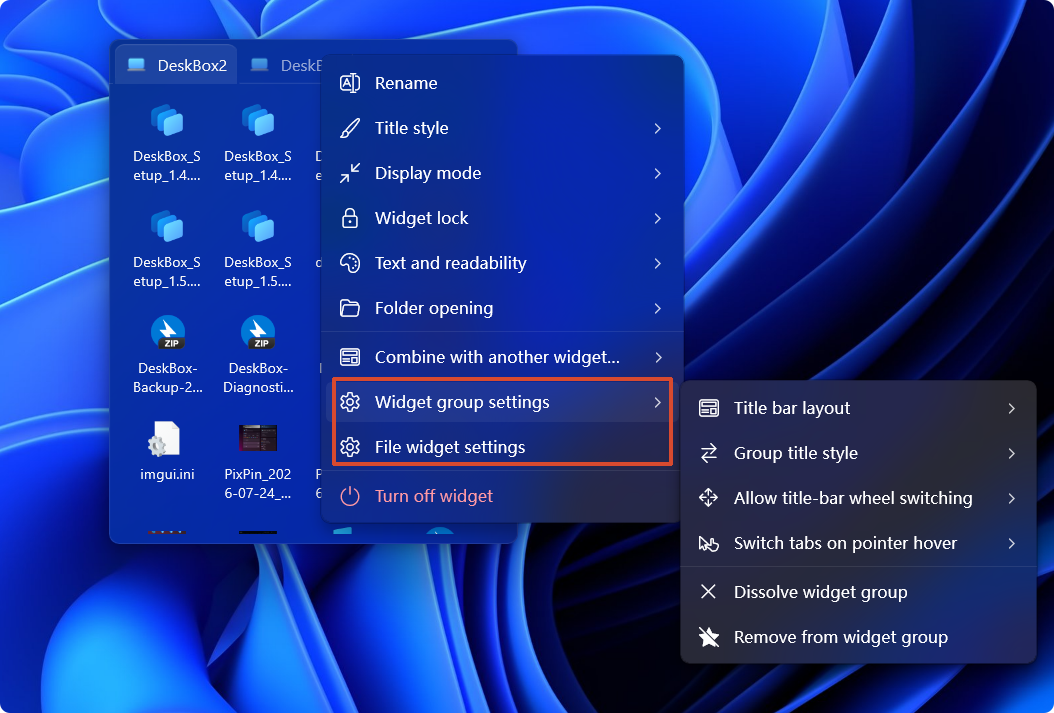Expand the Folder opening submenu arrow
Viewport: 1054px width, 713px height.
(x=657, y=308)
